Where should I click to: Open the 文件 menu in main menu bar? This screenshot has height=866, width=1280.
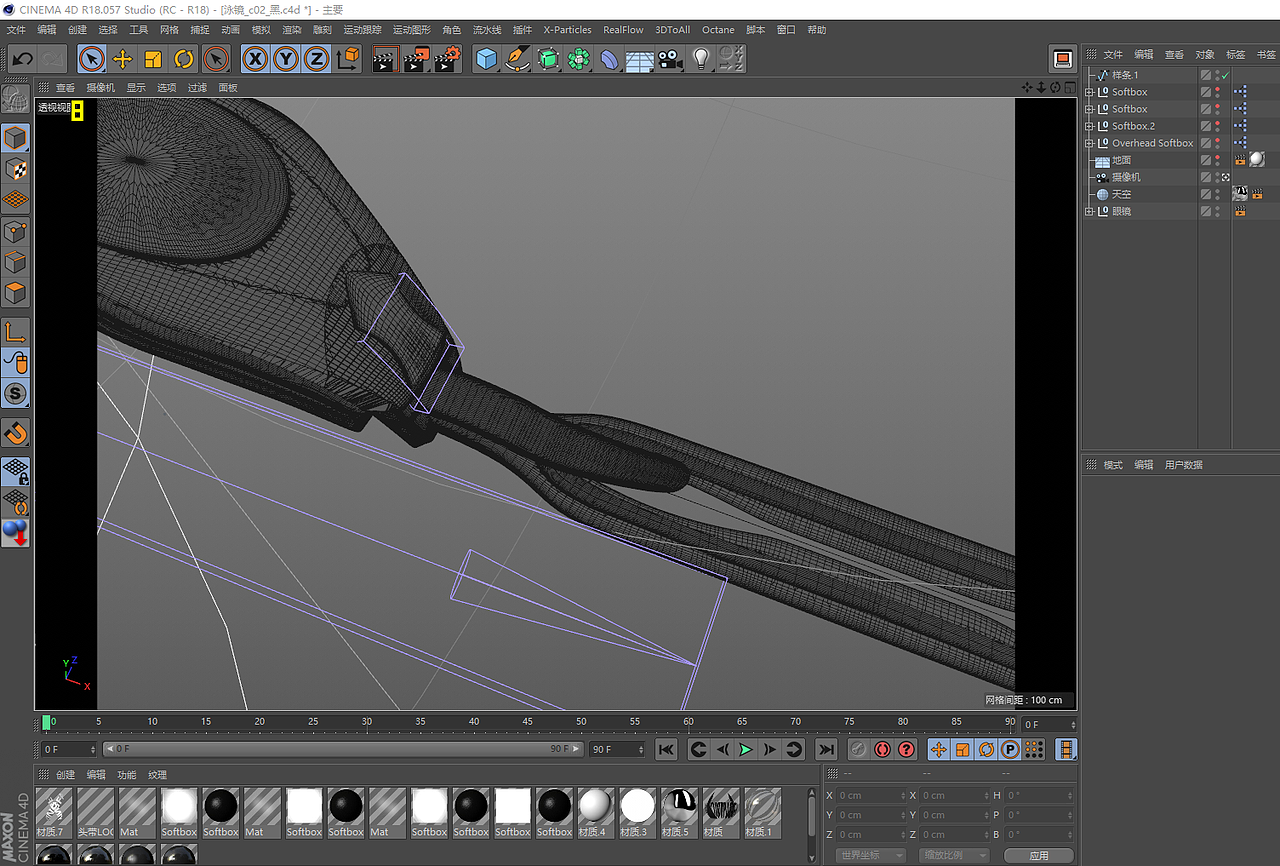click(16, 30)
